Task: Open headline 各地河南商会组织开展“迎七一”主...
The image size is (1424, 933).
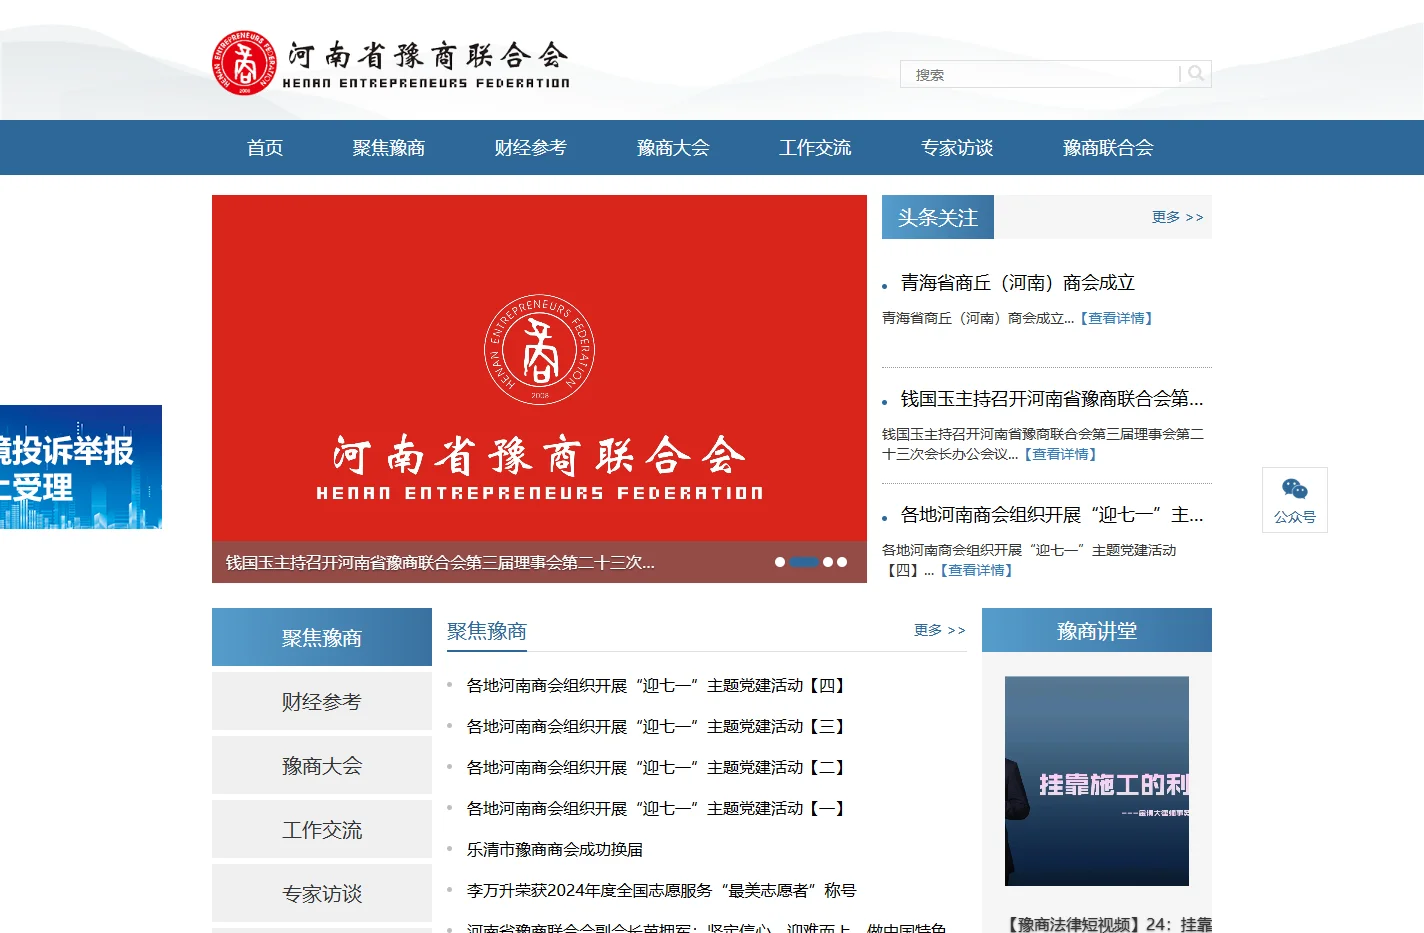Action: click(x=1052, y=515)
